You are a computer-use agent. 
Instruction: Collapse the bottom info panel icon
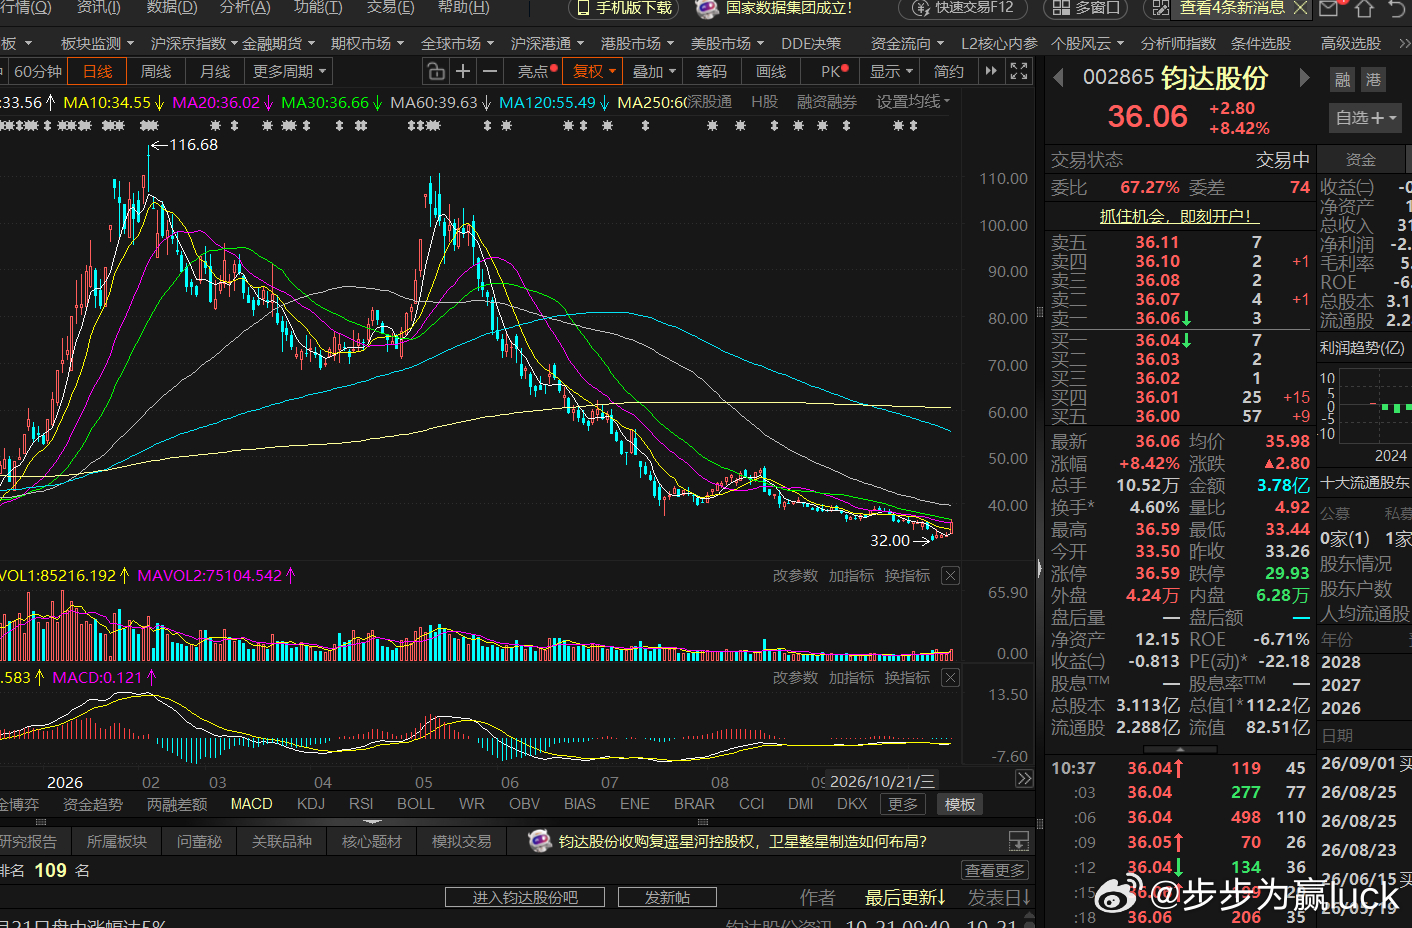[1018, 841]
